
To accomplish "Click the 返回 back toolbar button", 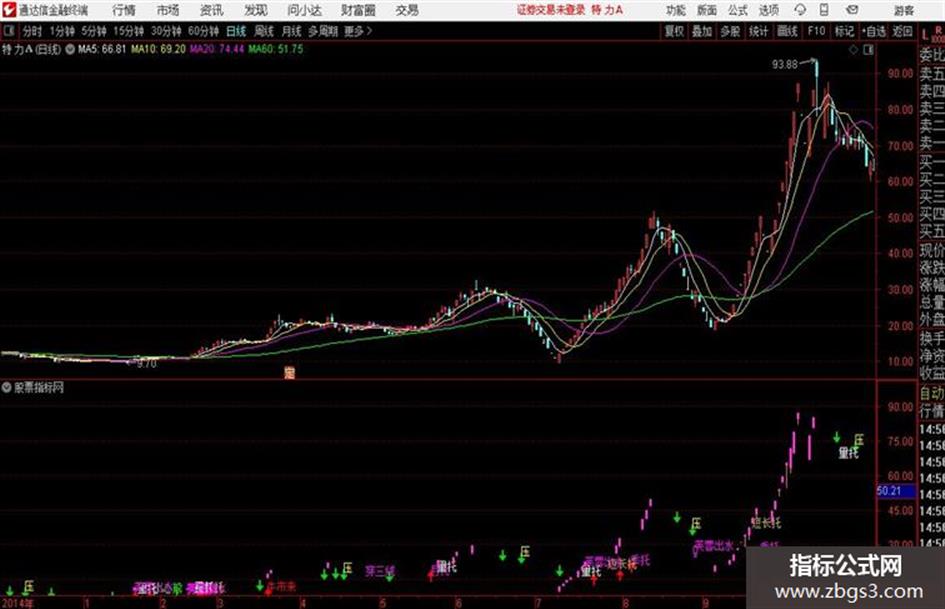I will [902, 31].
